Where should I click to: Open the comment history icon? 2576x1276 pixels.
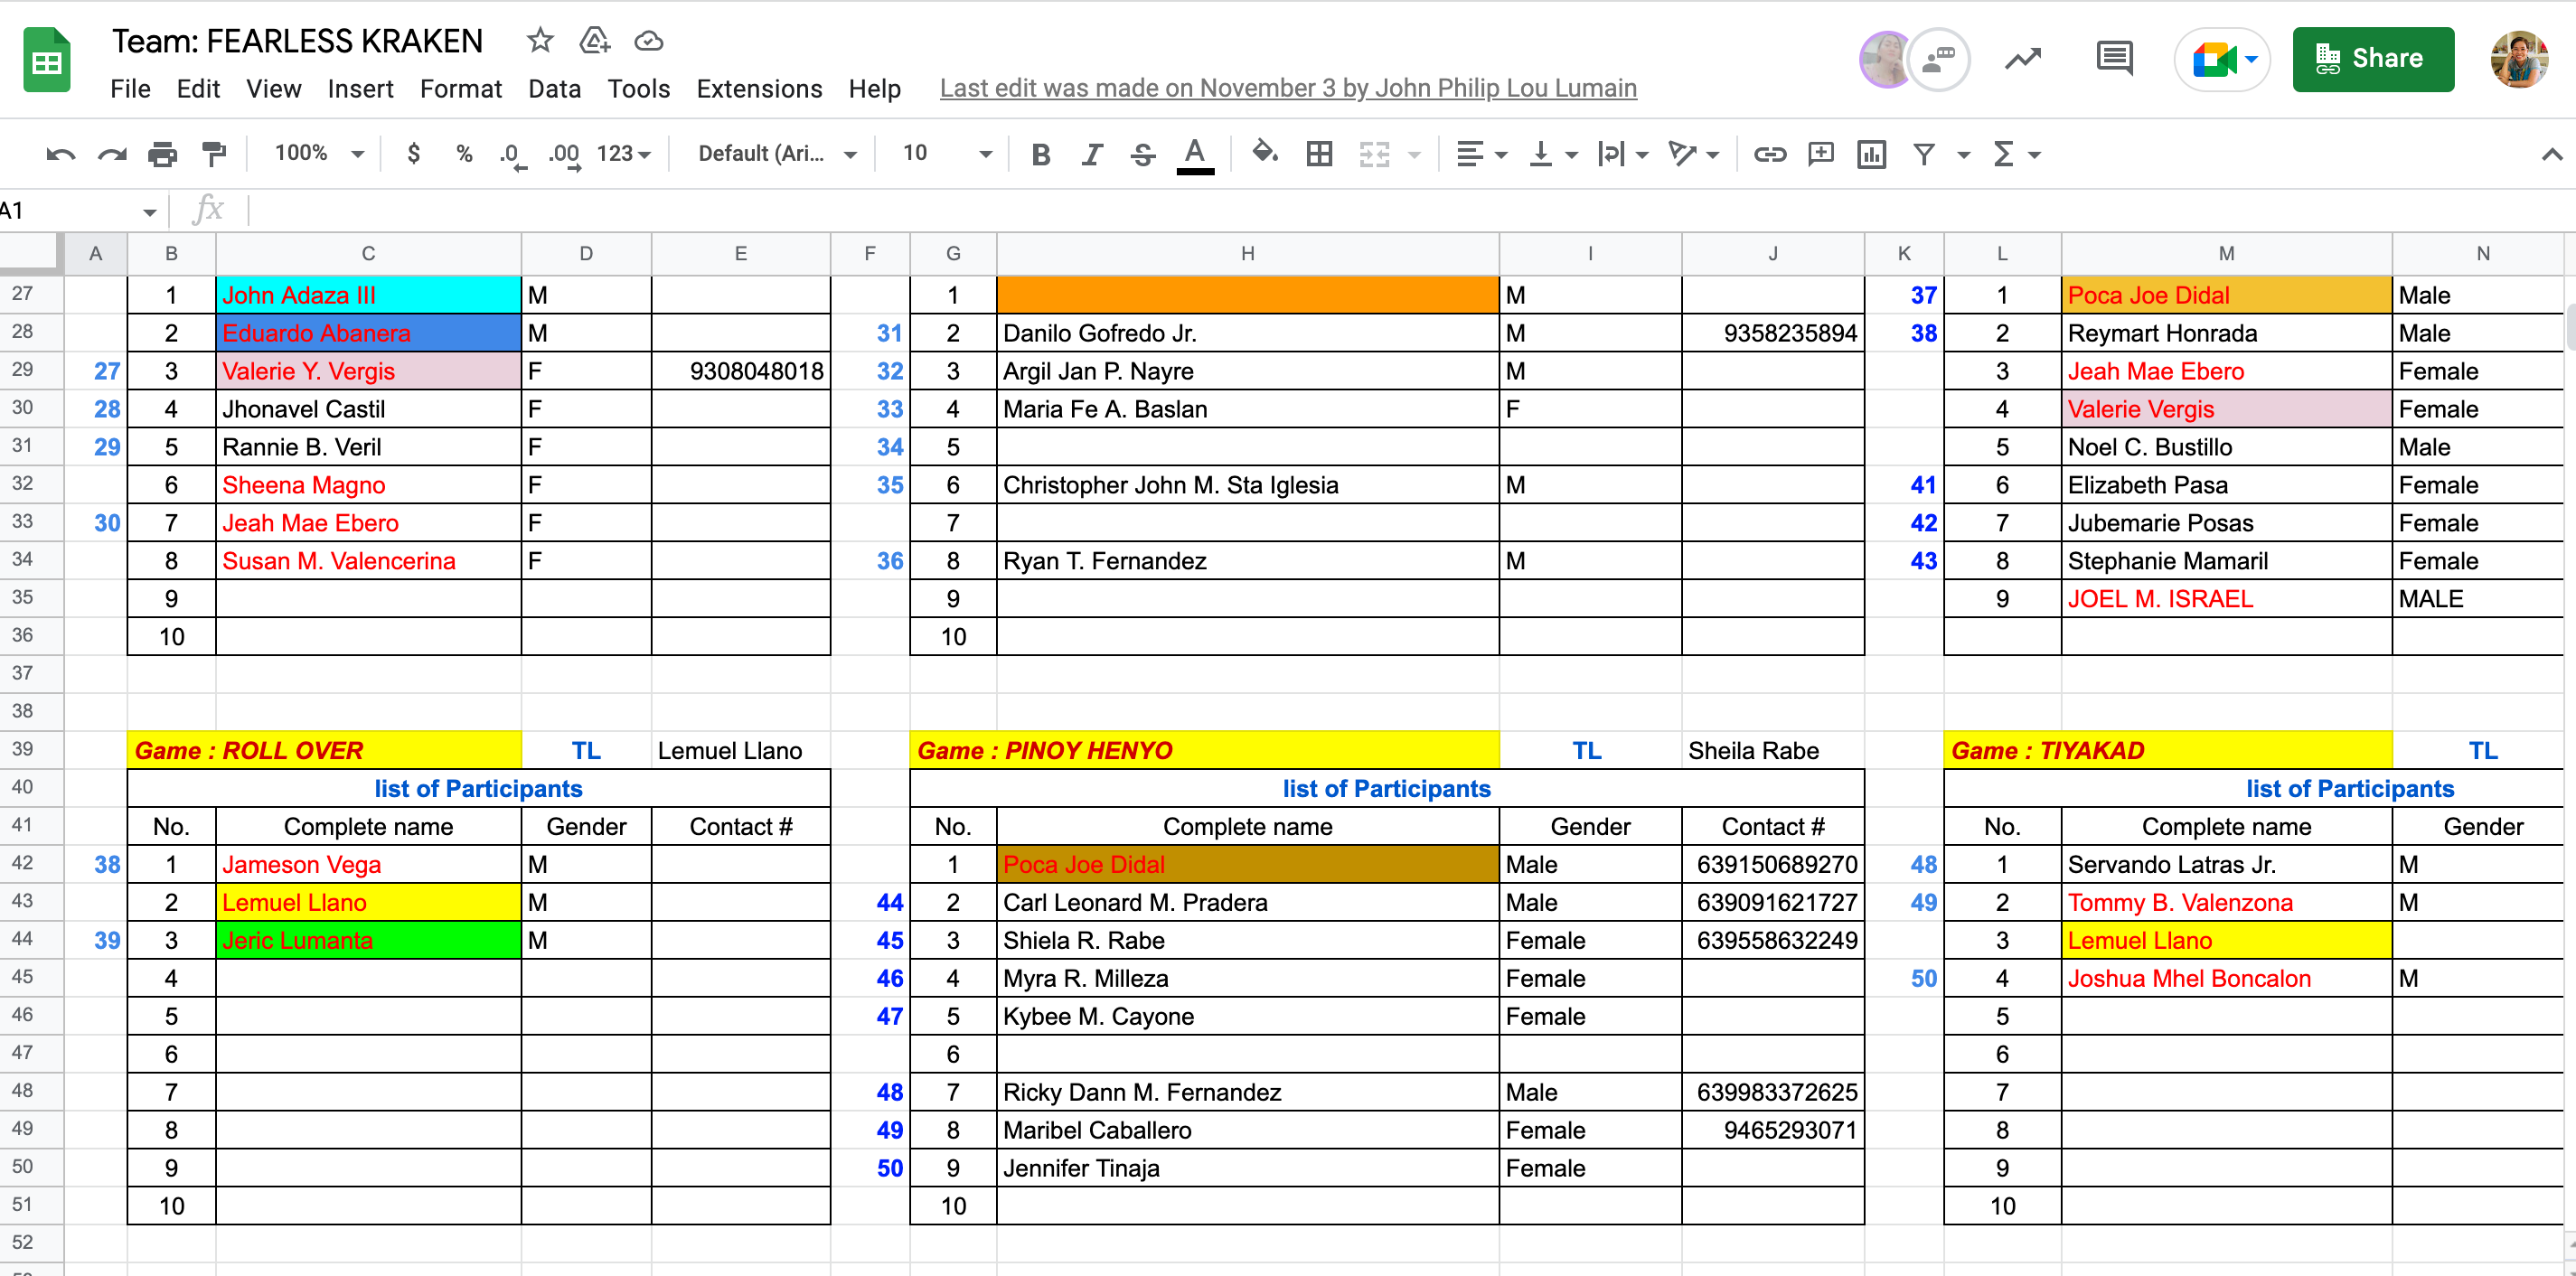[2113, 59]
